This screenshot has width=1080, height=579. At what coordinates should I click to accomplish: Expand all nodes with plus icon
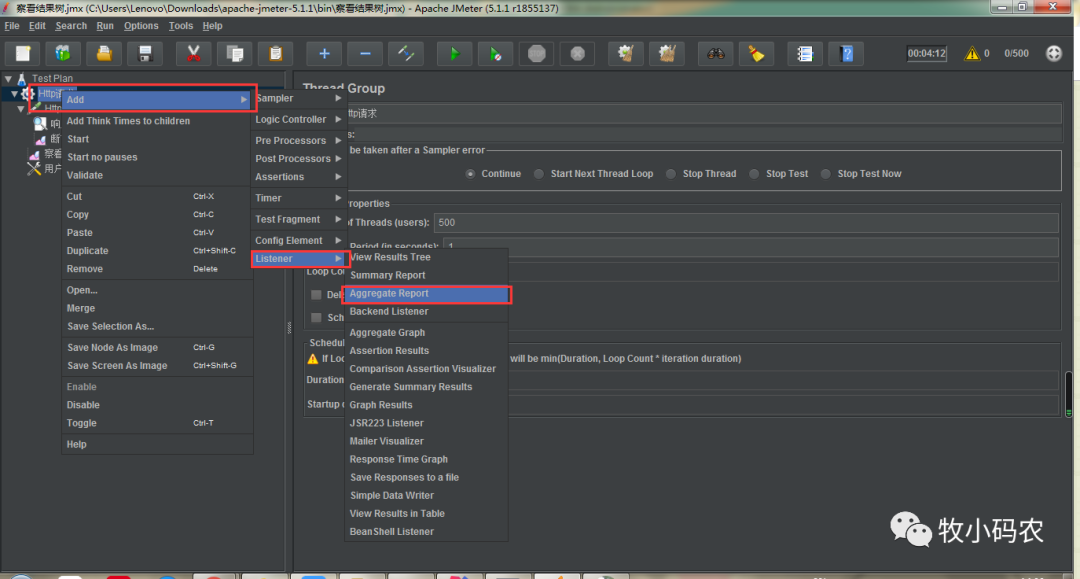pyautogui.click(x=324, y=54)
